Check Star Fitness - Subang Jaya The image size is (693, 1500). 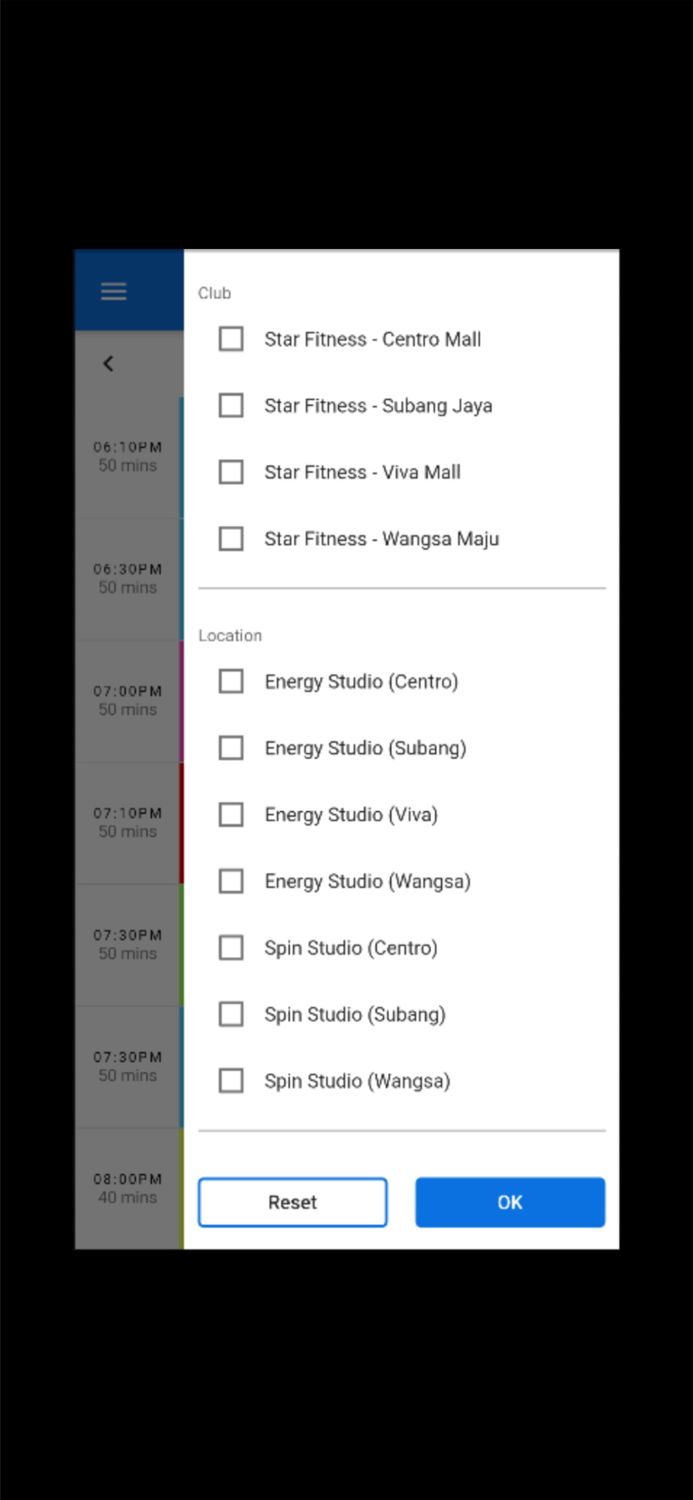[230, 405]
